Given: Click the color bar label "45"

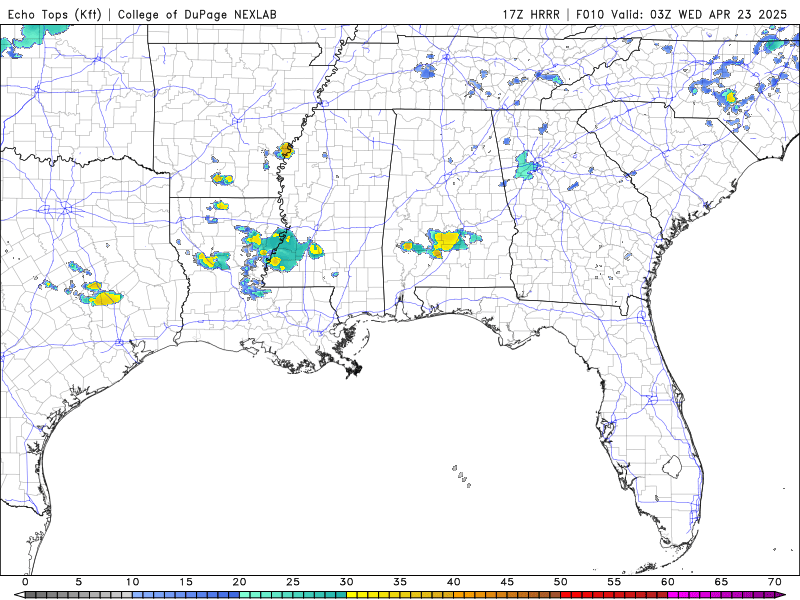Looking at the screenshot, I should 507,582.
